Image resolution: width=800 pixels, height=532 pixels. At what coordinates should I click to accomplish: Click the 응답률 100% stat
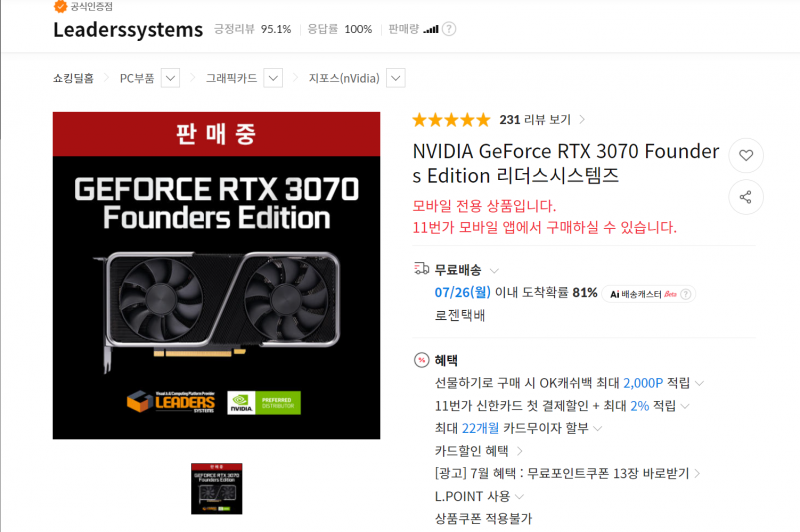[340, 29]
